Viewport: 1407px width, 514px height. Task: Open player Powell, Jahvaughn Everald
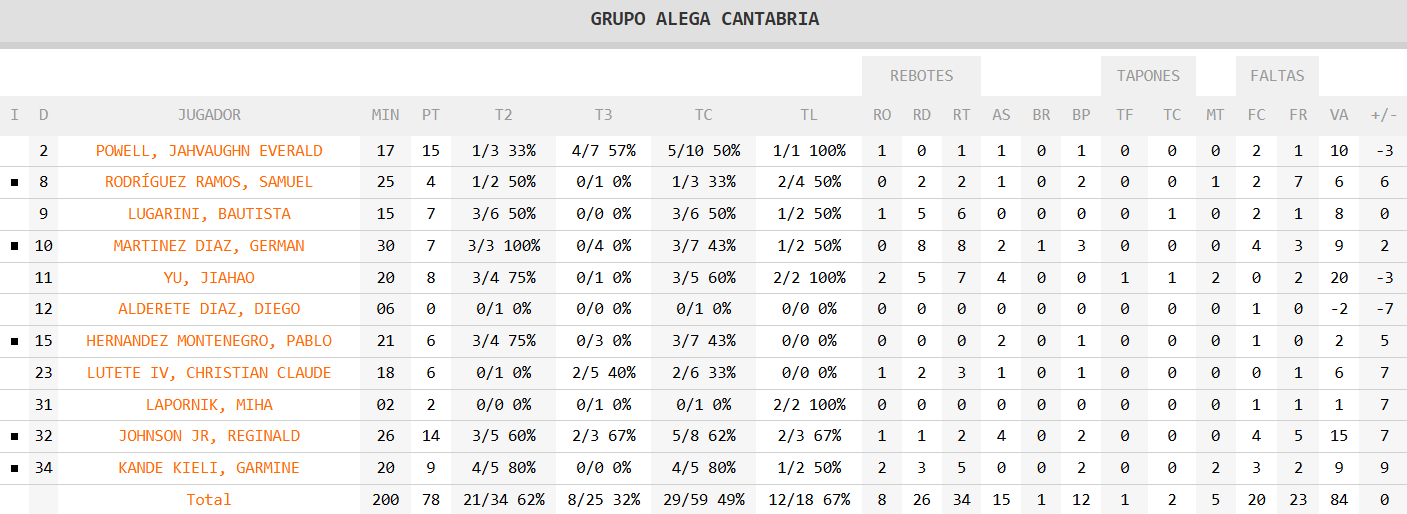pyautogui.click(x=209, y=151)
